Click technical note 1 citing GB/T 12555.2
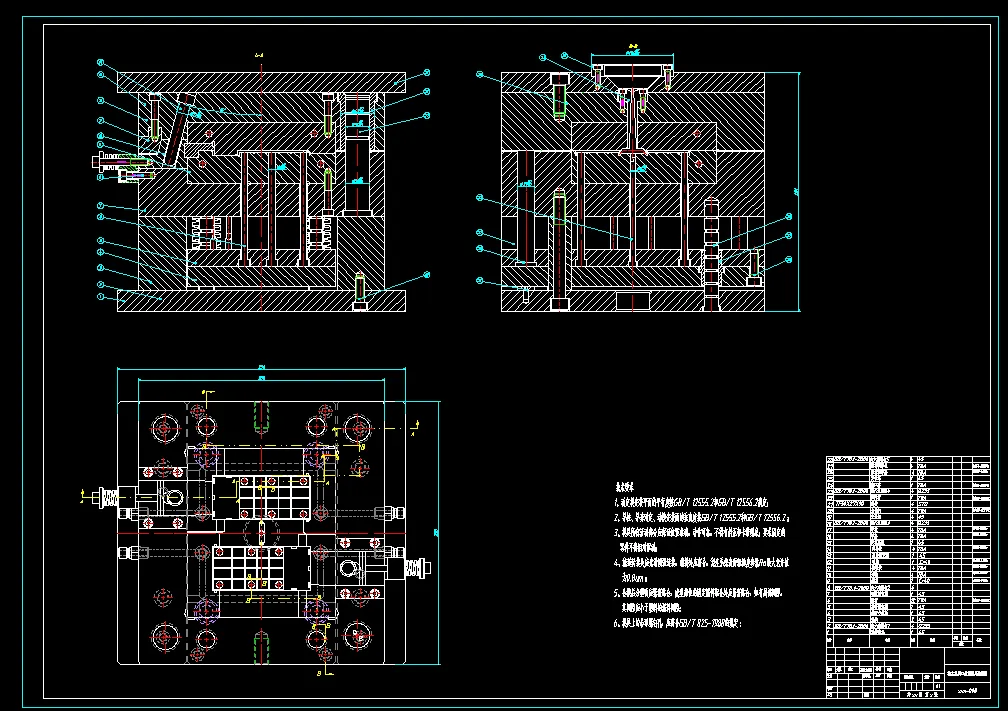This screenshot has width=1008, height=711. 691,502
